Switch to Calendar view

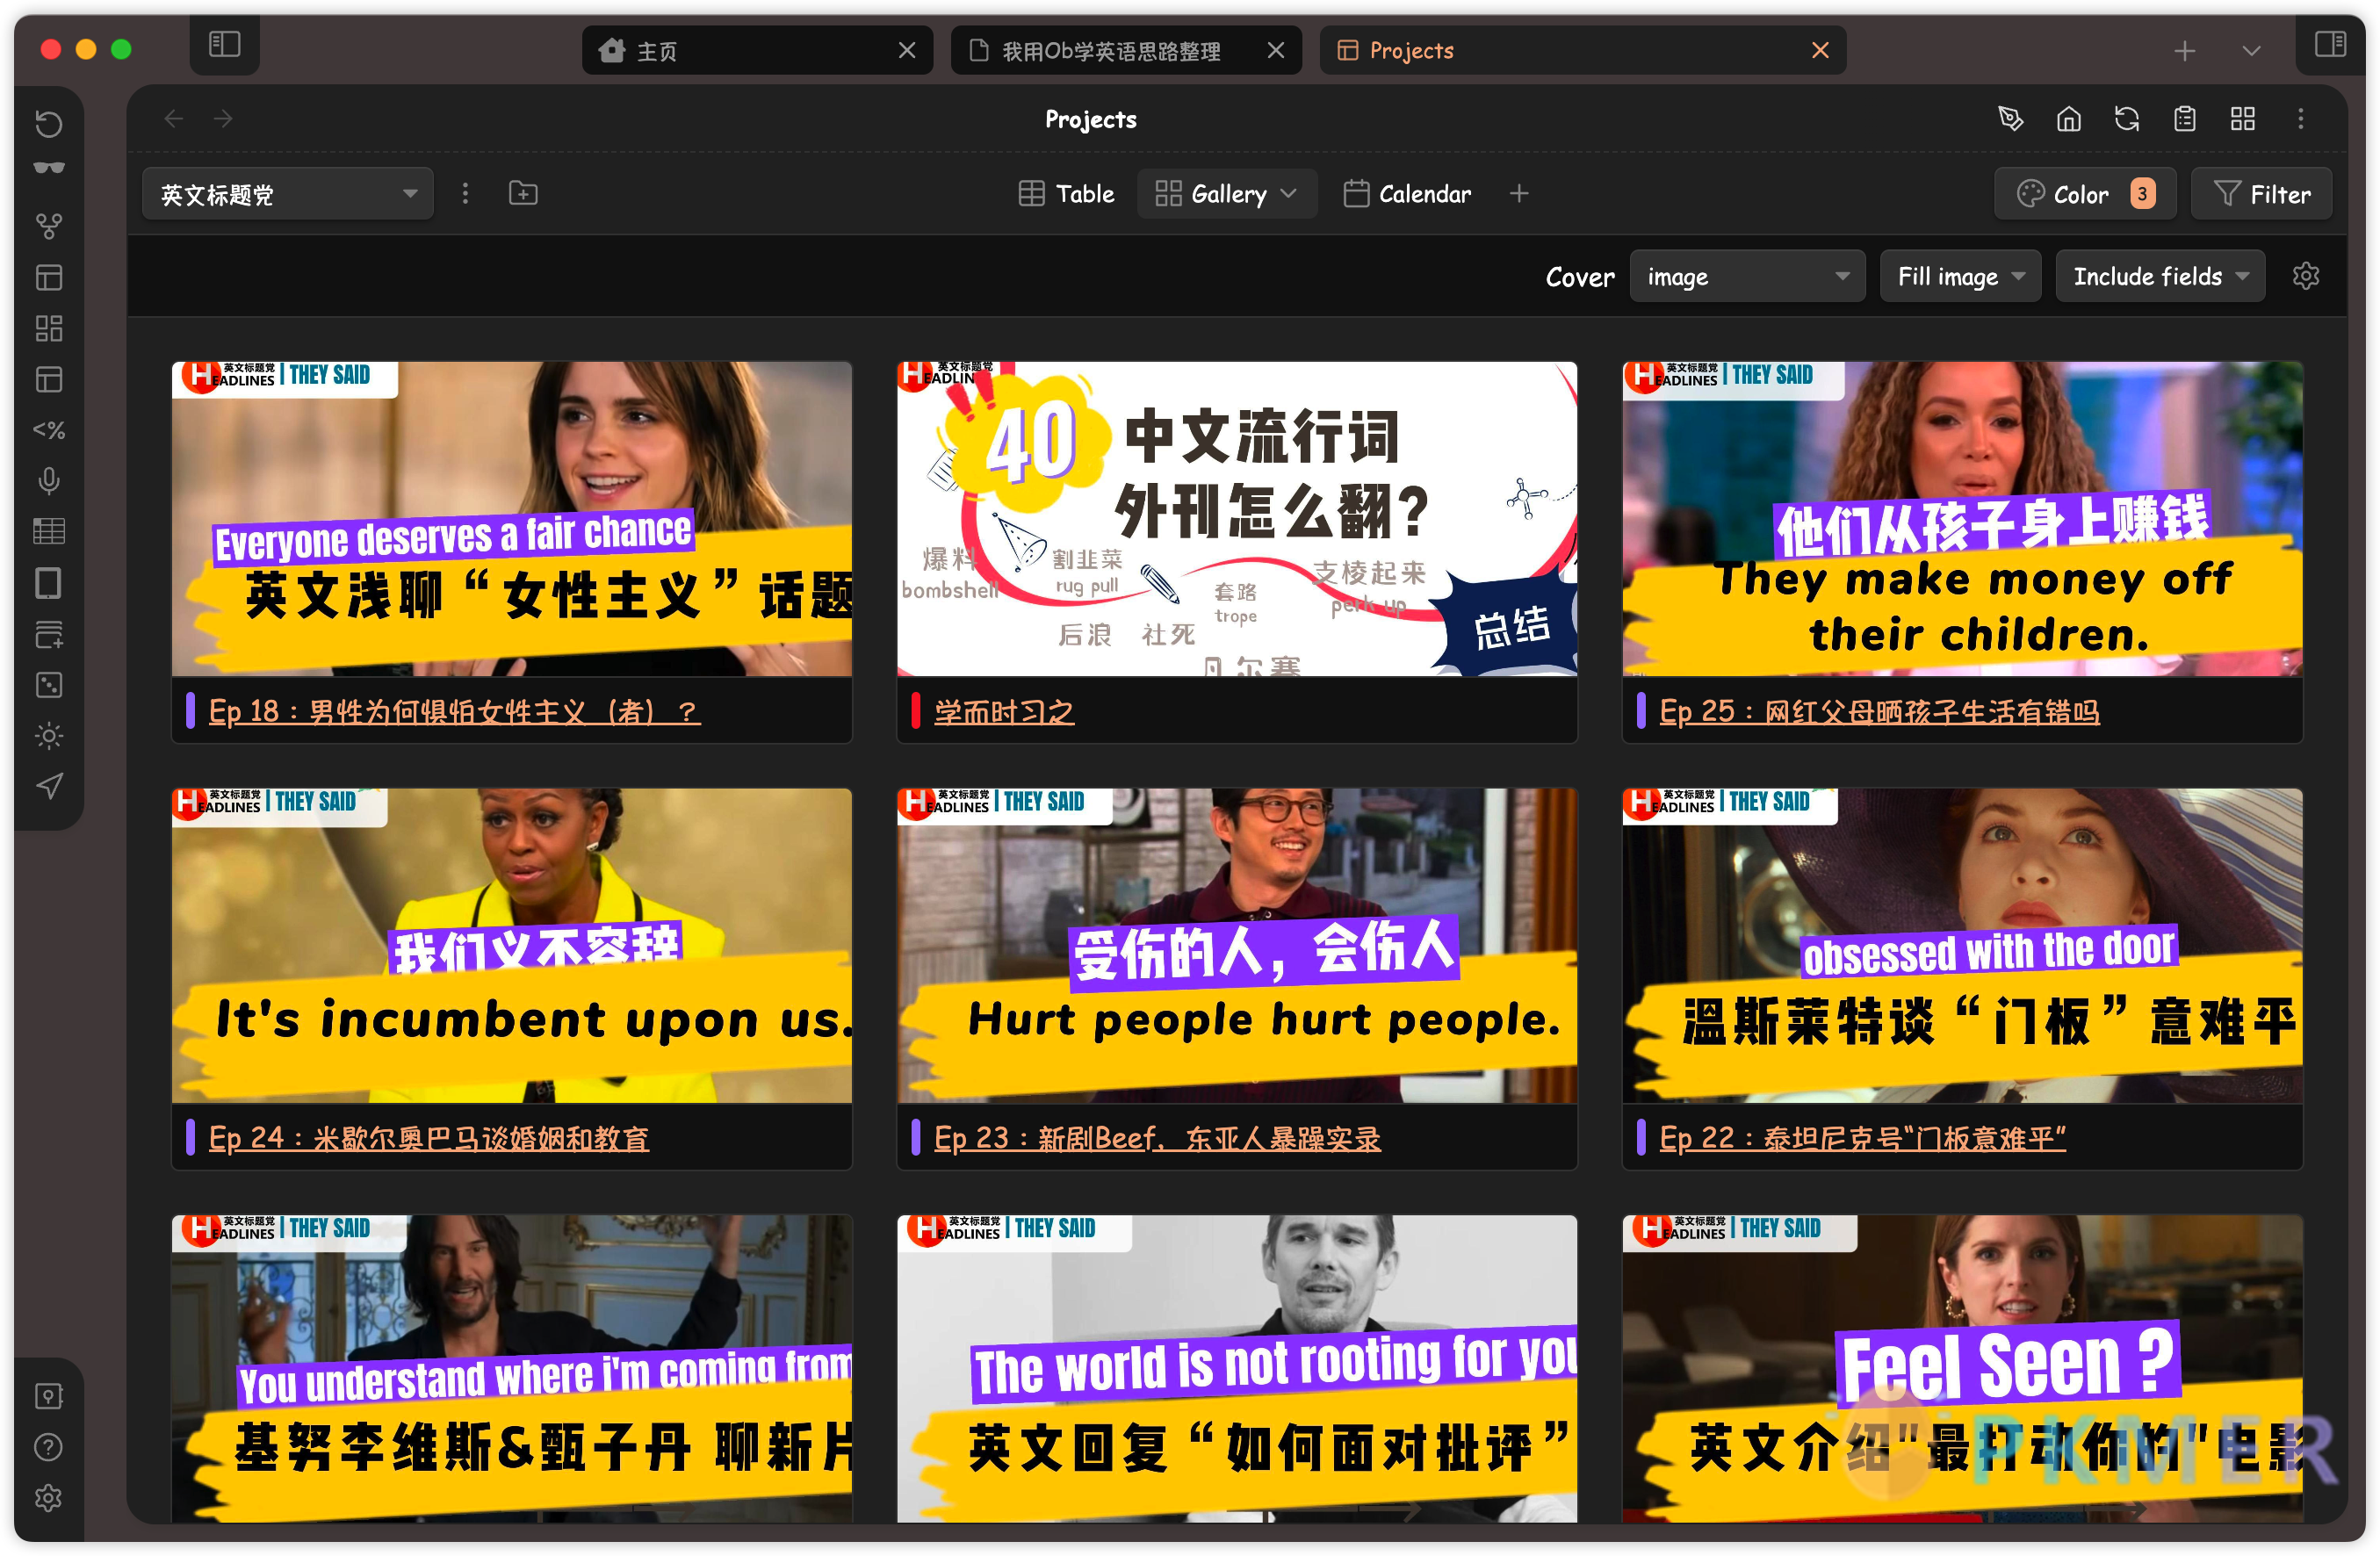point(1407,193)
